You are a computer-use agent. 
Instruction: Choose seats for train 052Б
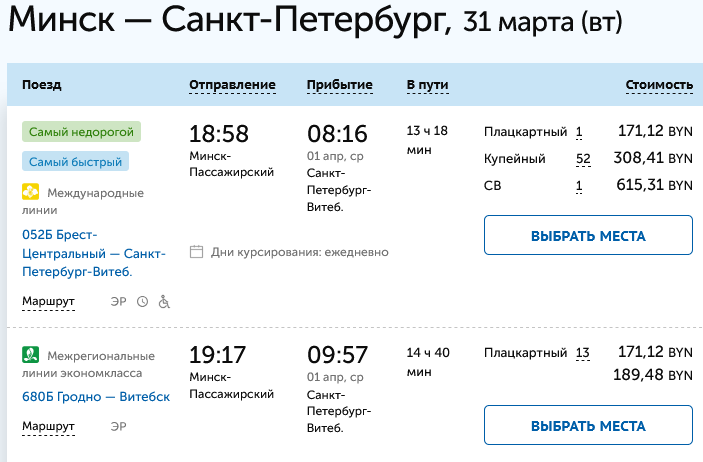click(x=588, y=236)
